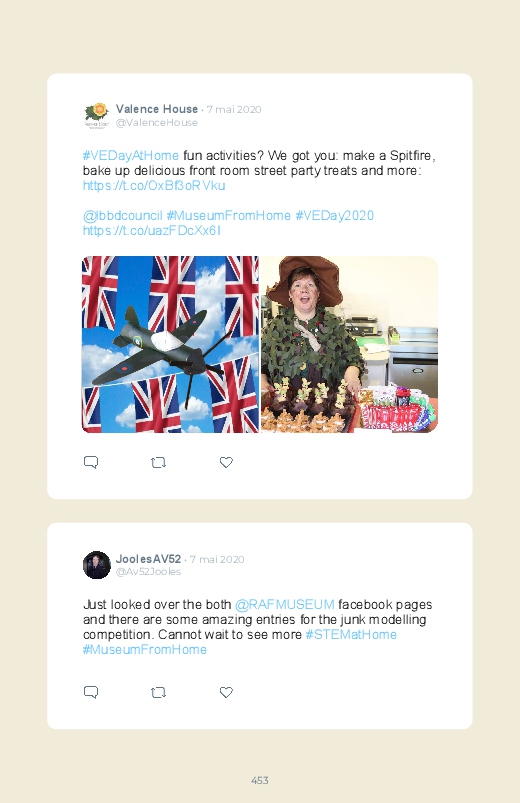Image resolution: width=520 pixels, height=803 pixels.
Task: Open #MuseumFromHome hashtag in JoolesAV52 tweet
Action: tap(144, 649)
